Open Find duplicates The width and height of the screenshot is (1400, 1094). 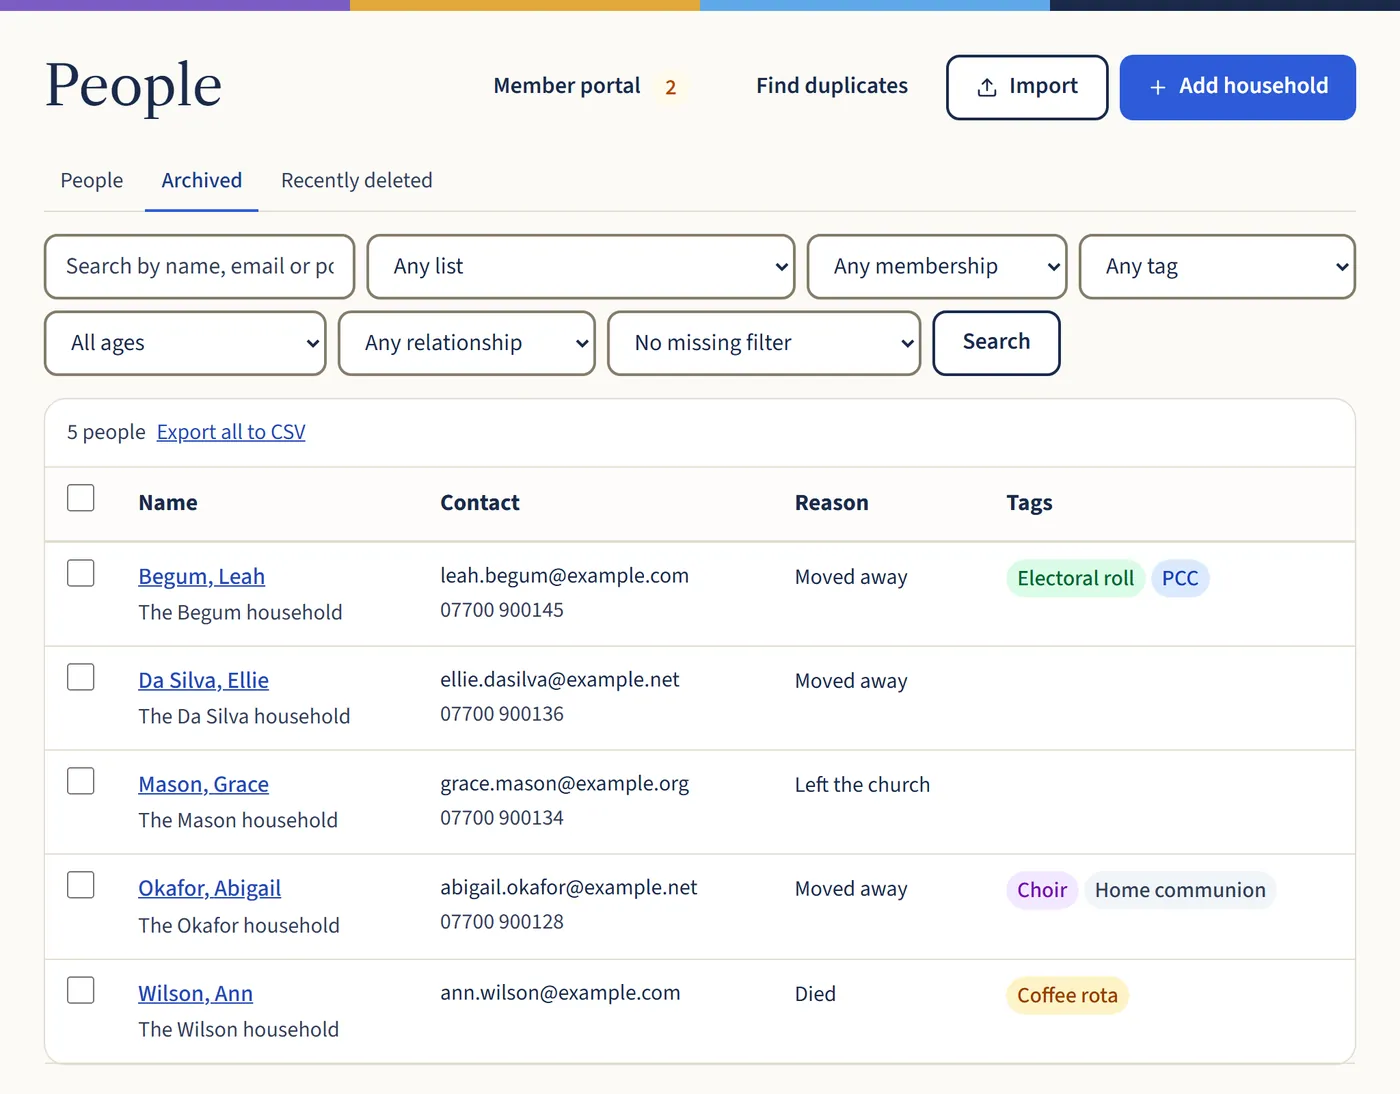click(x=832, y=86)
